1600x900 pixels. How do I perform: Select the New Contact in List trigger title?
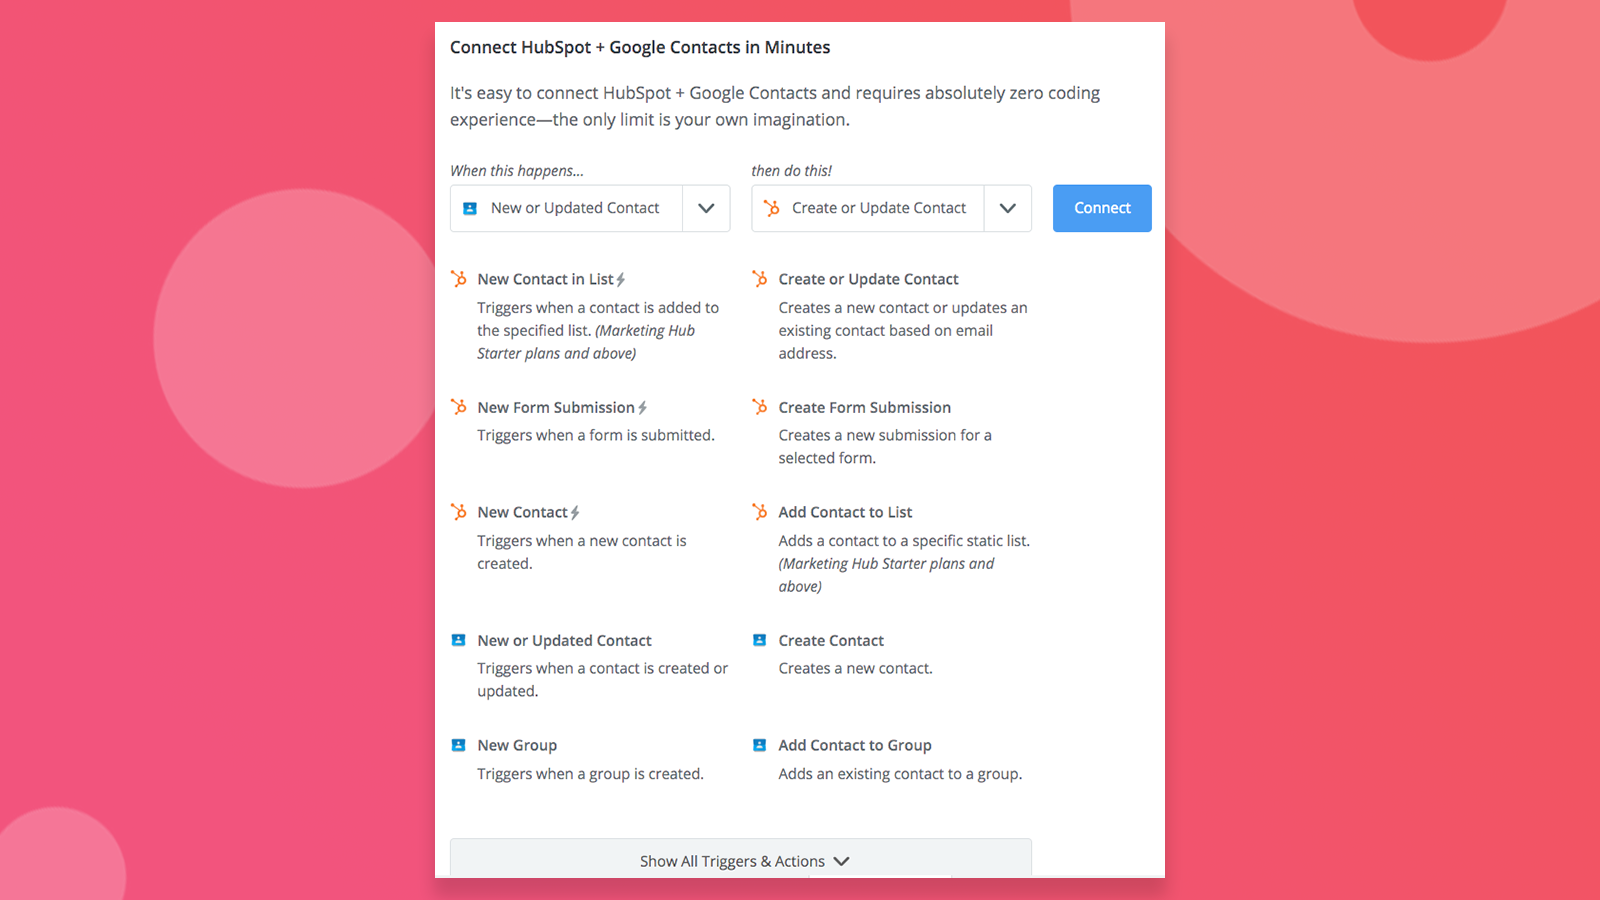(x=546, y=279)
